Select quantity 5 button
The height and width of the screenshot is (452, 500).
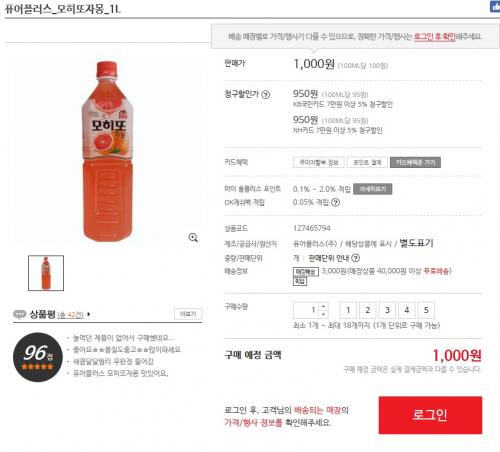click(x=426, y=310)
